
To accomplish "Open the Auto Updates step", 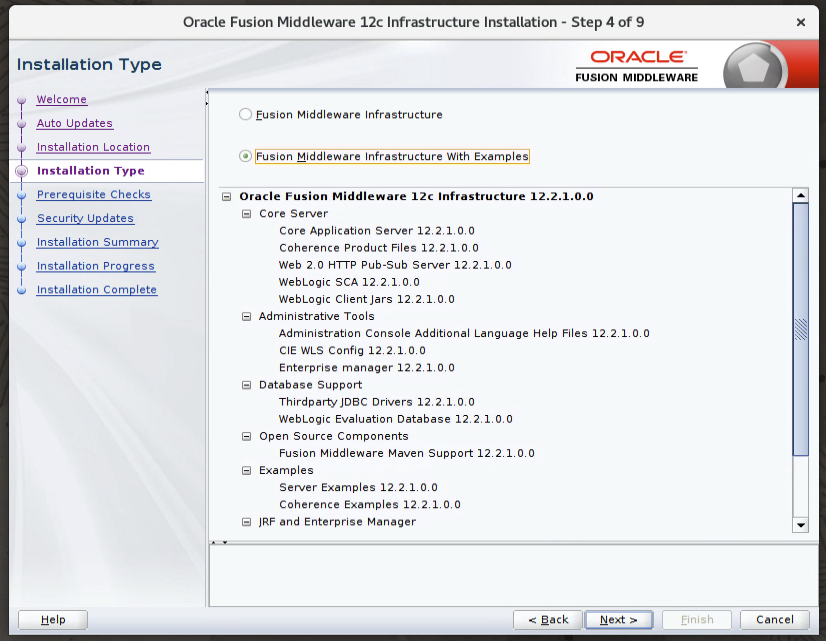I will click(75, 123).
